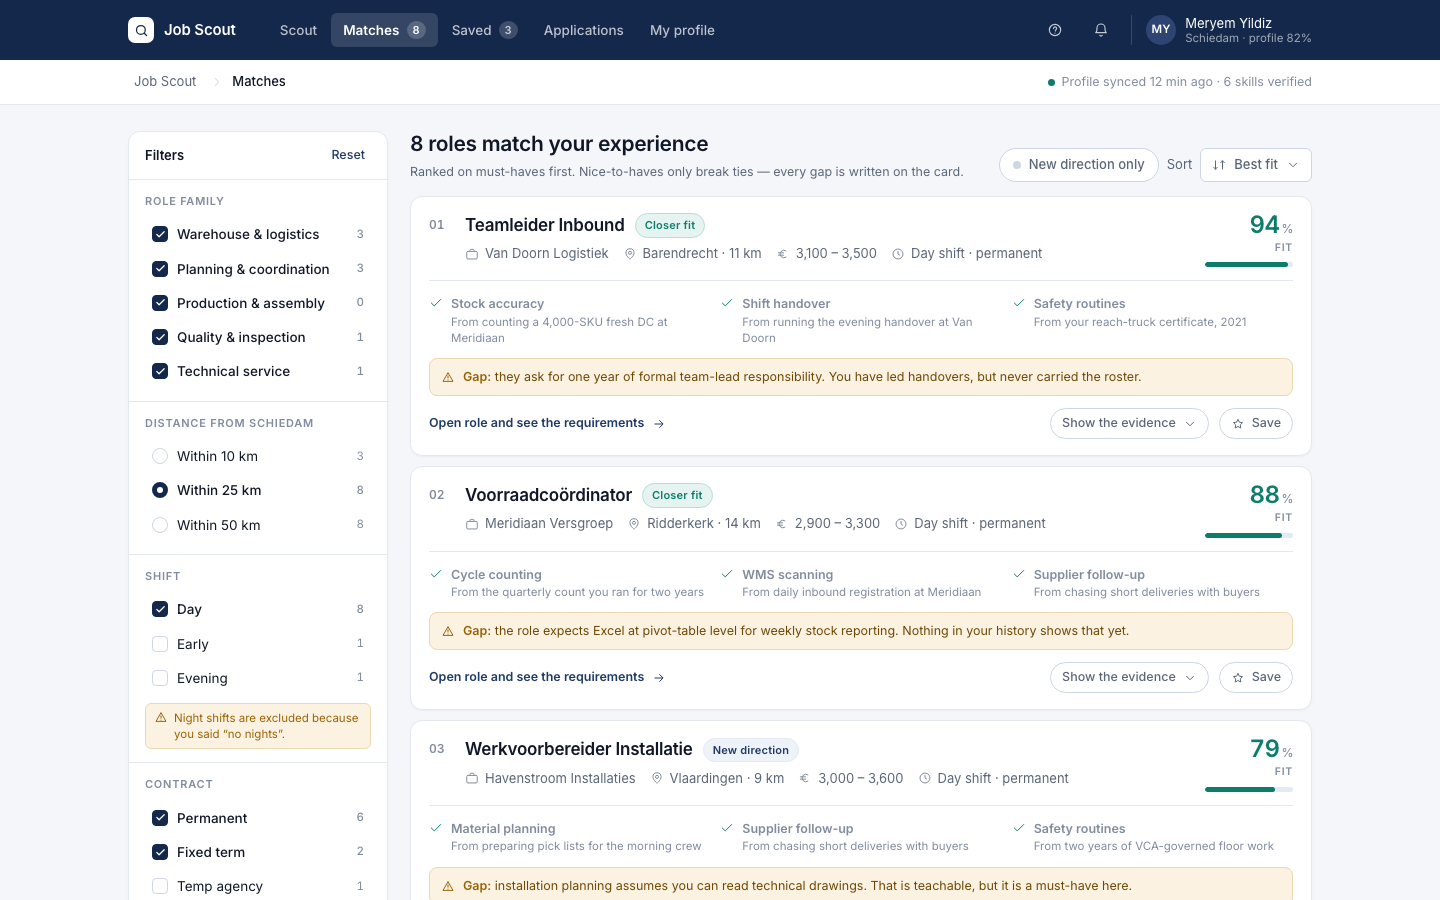The image size is (1440, 900).
Task: Click the company briefcase icon beside Van Doorn Logistiek
Action: coord(472,254)
